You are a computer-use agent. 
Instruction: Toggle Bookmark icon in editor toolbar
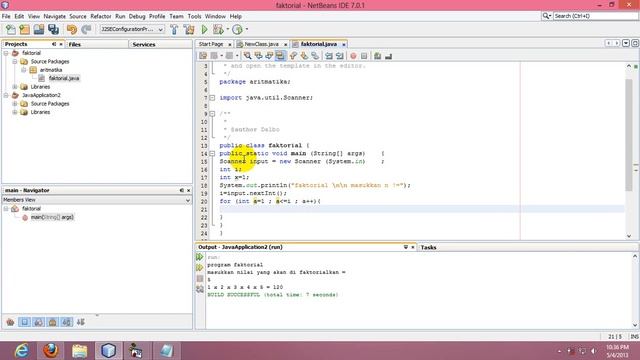315,56
